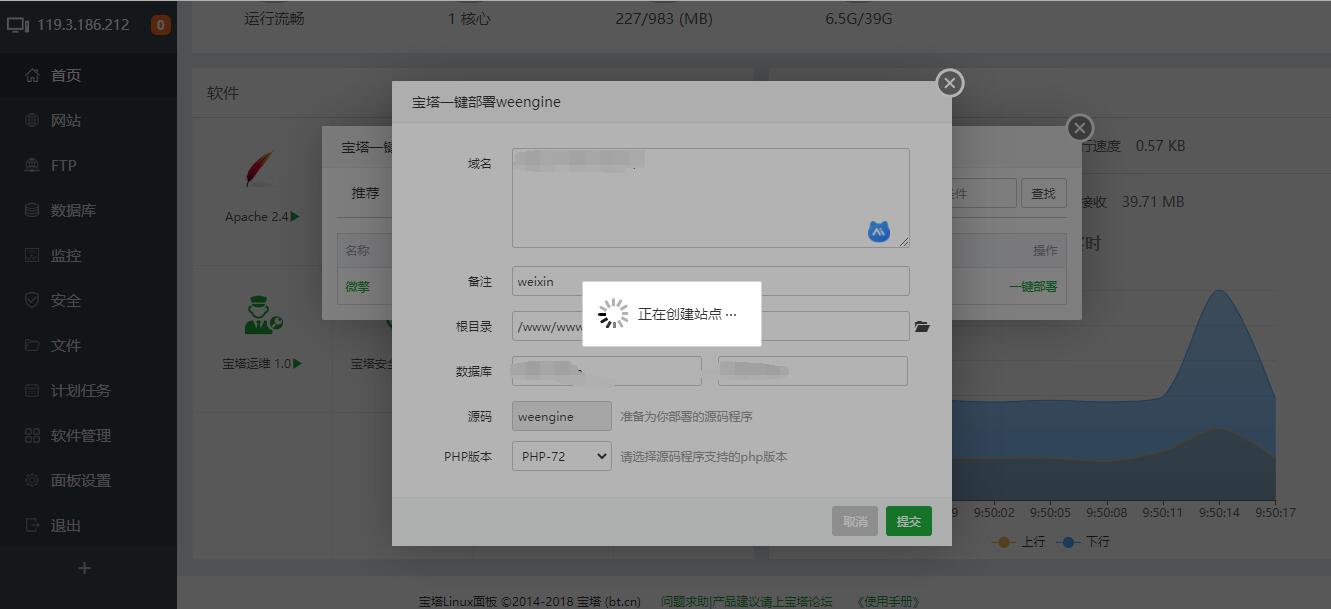The height and width of the screenshot is (609, 1331).
Task: Click the orange notification badge showing 0
Action: (x=160, y=25)
